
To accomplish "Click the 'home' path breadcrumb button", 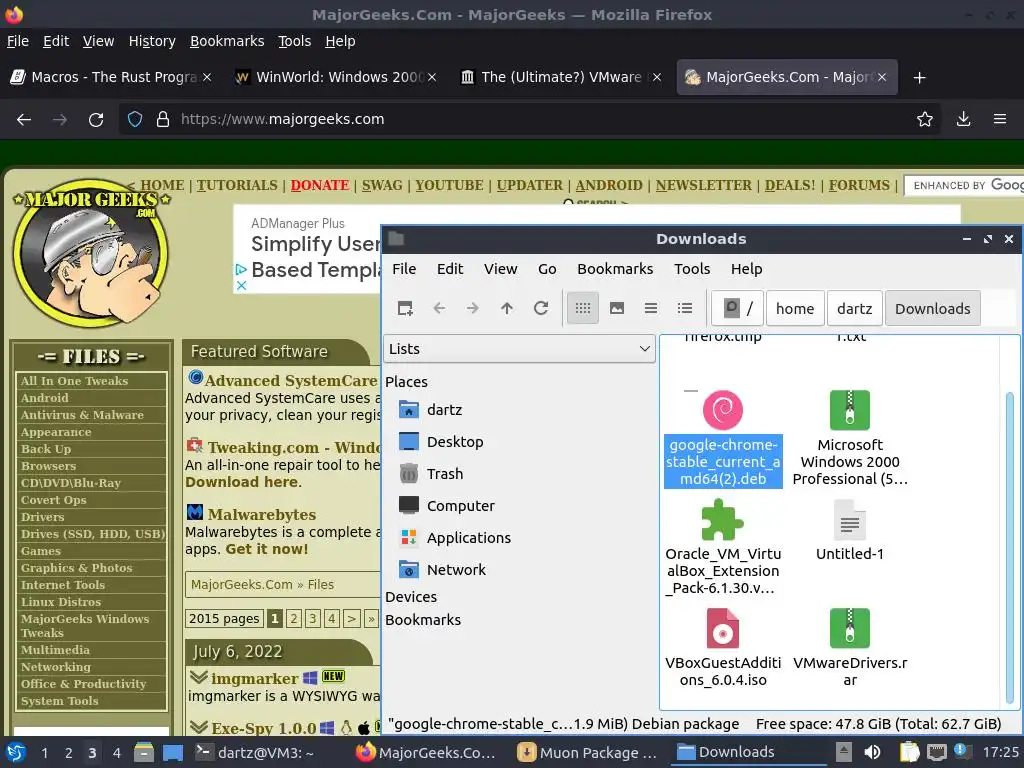I will point(795,308).
